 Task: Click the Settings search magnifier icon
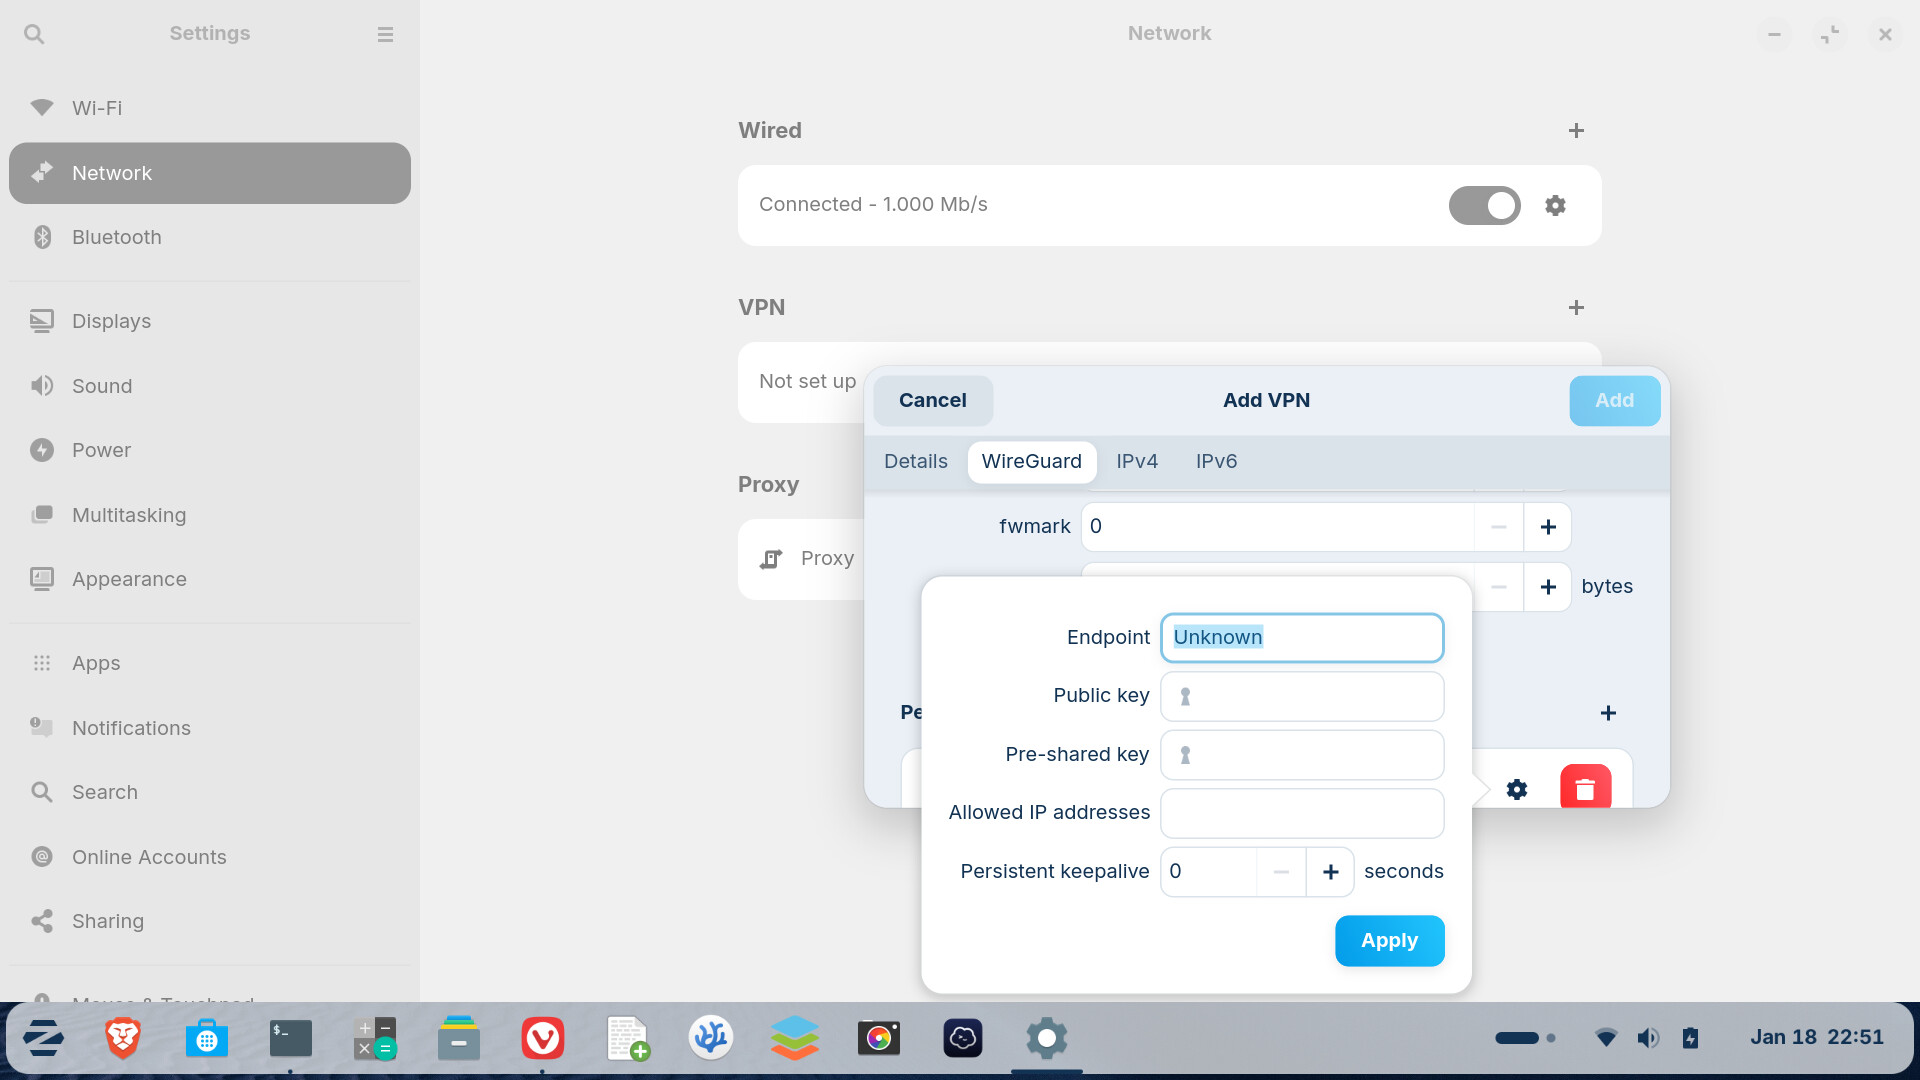point(34,34)
